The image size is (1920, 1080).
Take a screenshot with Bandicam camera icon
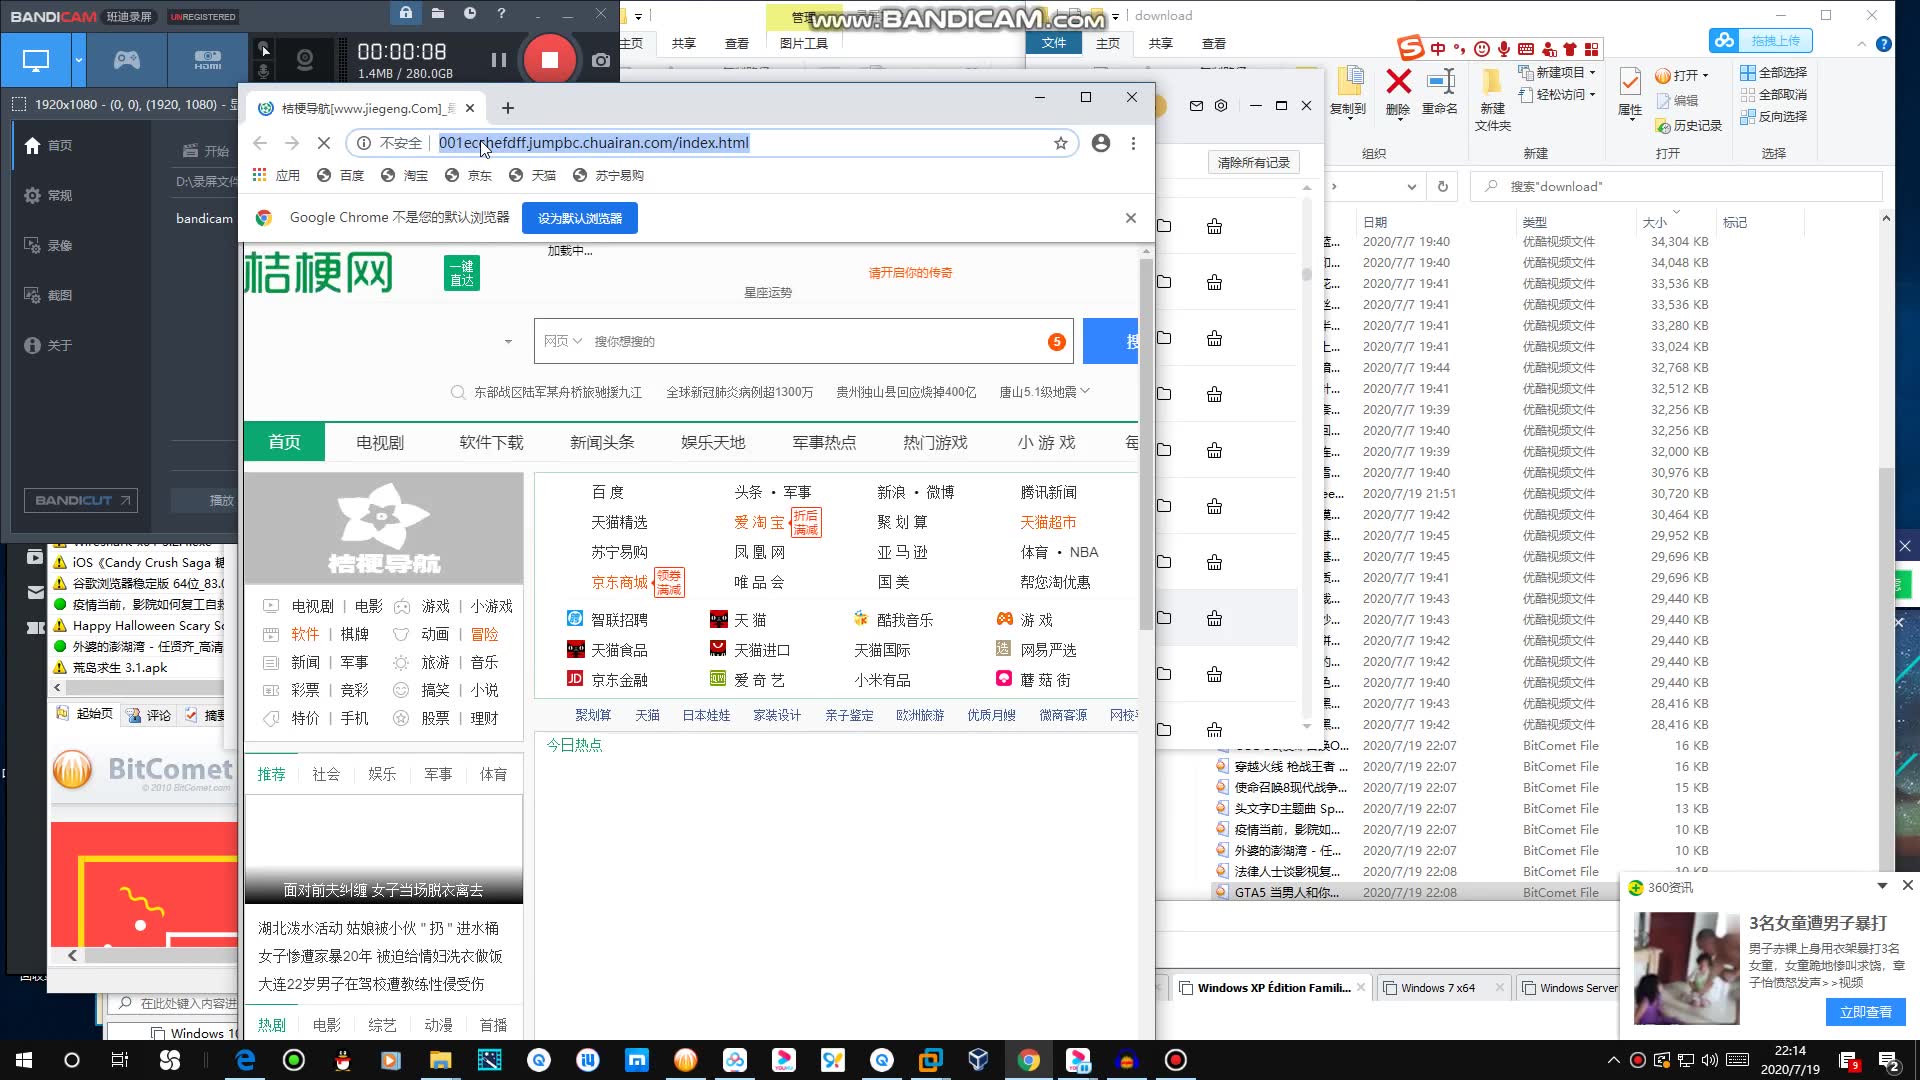tap(600, 60)
